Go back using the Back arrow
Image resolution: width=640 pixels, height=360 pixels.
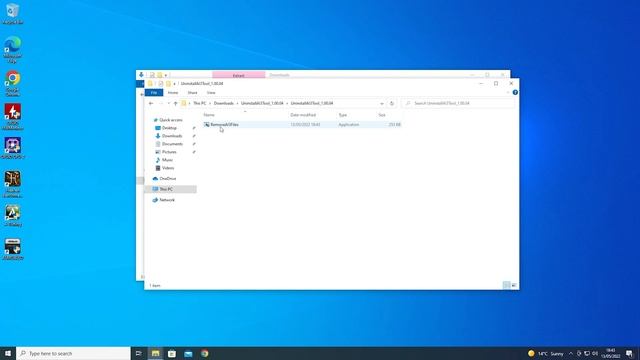(x=151, y=104)
